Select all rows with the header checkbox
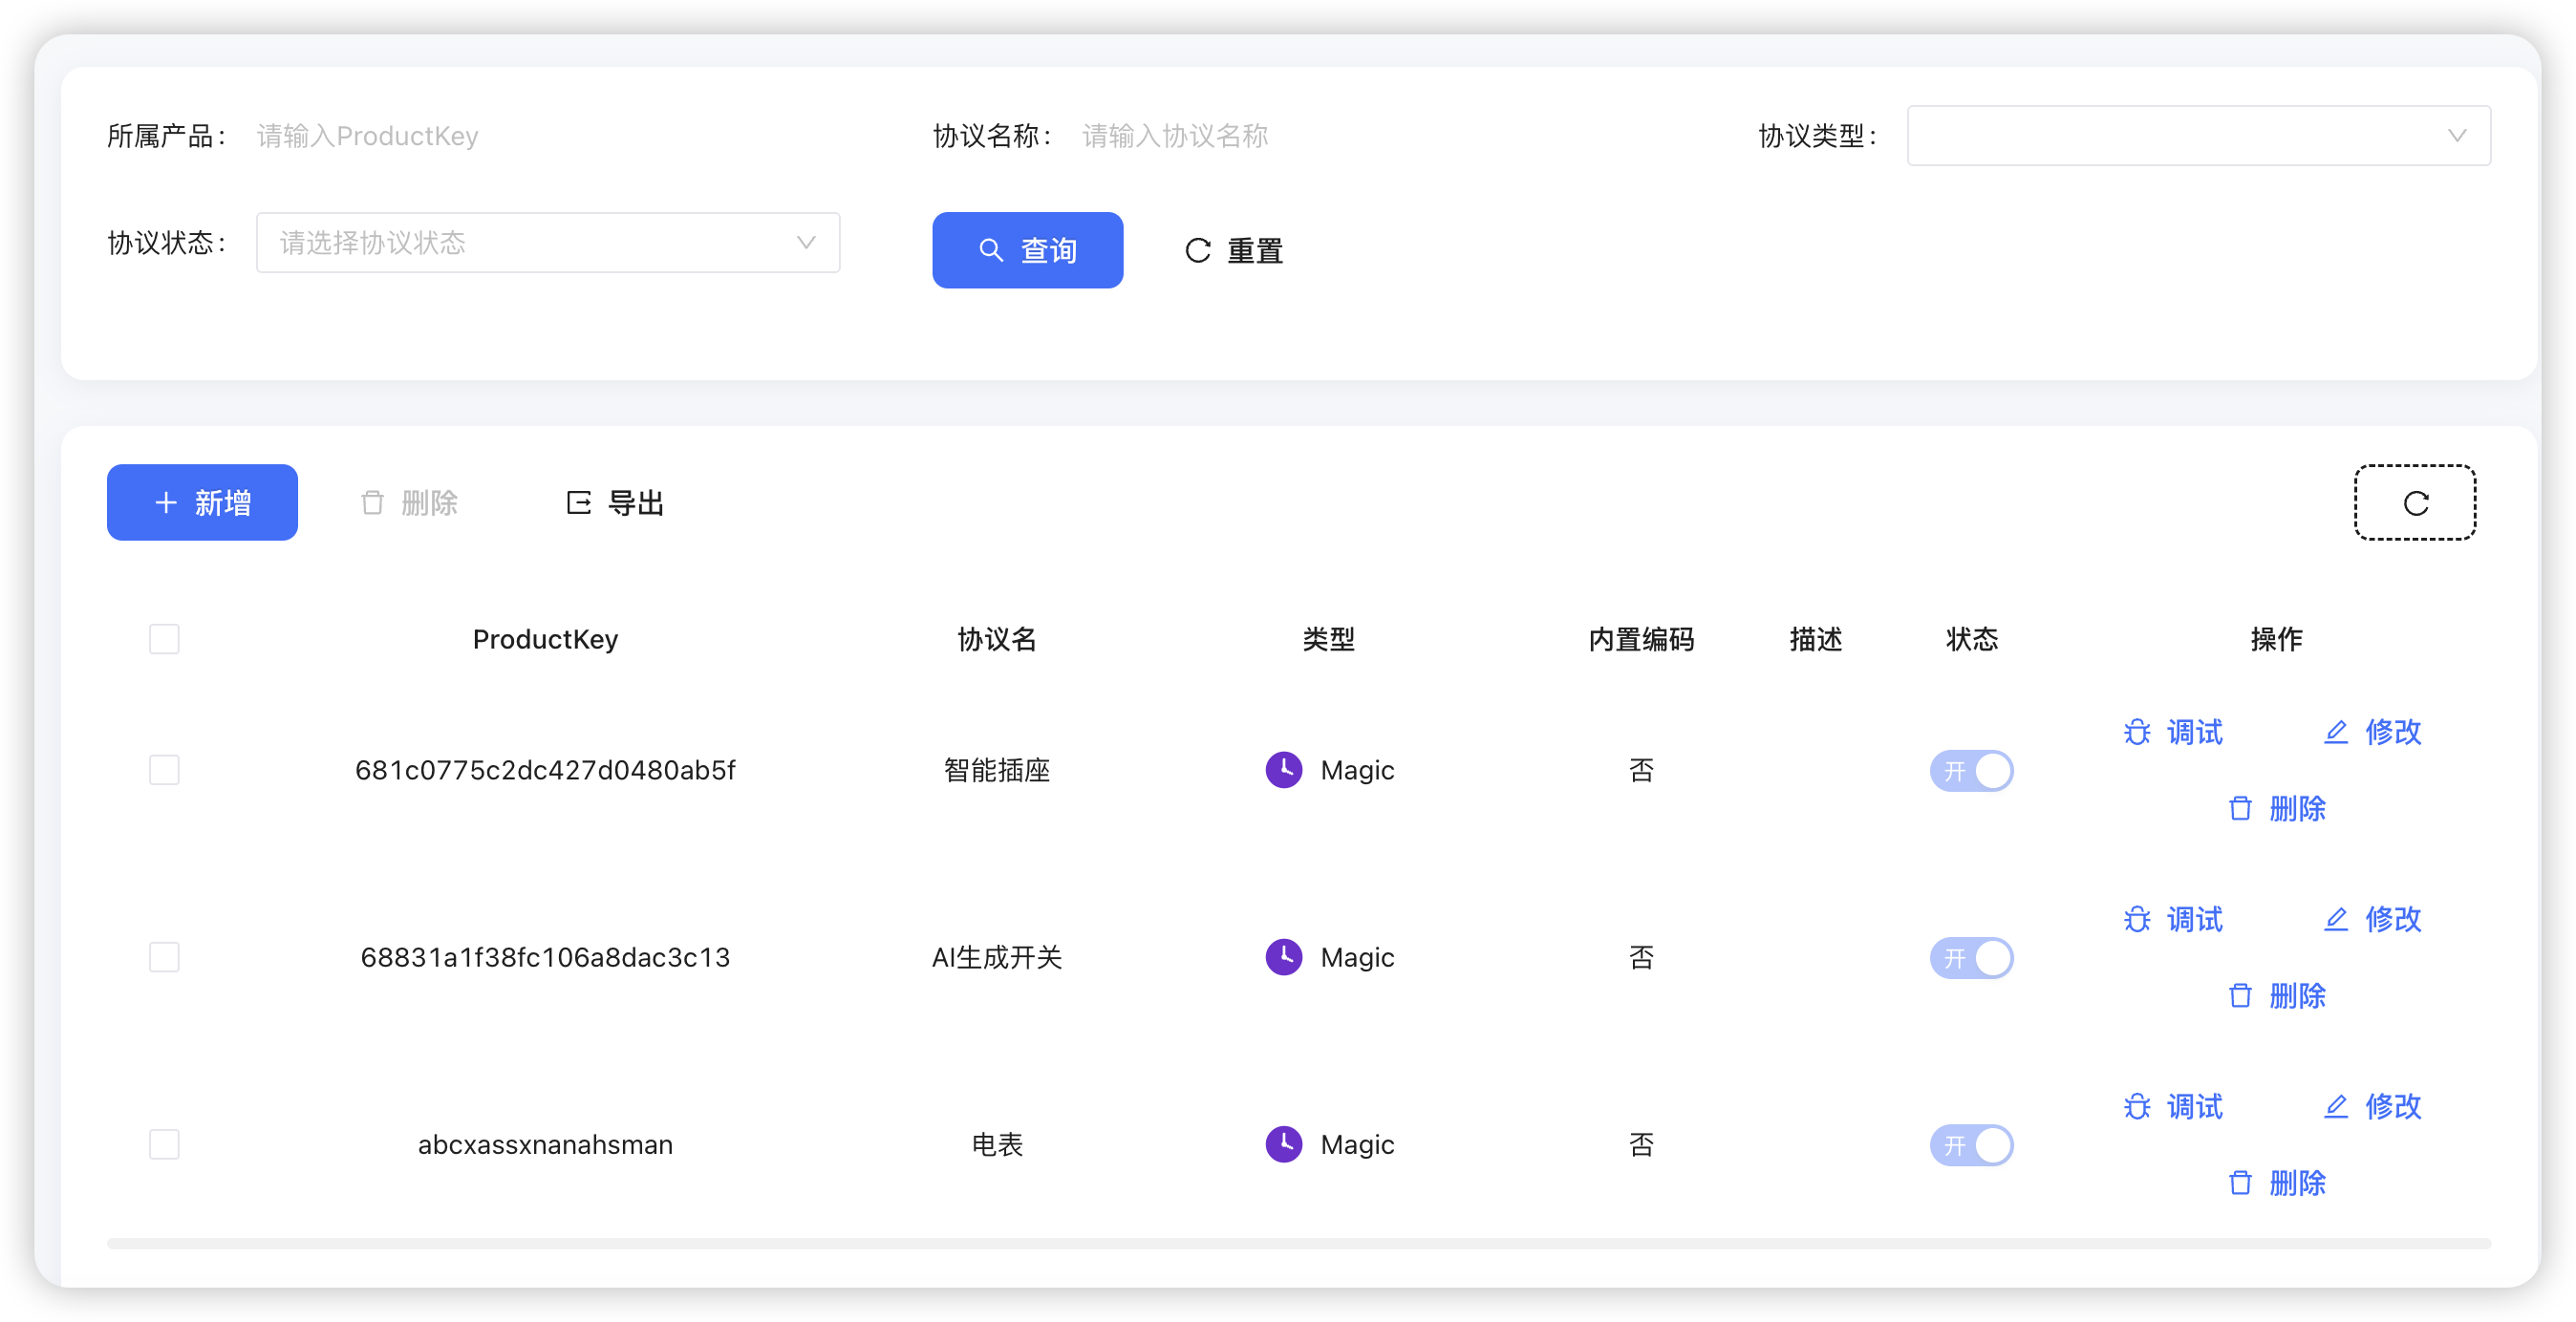 (164, 638)
